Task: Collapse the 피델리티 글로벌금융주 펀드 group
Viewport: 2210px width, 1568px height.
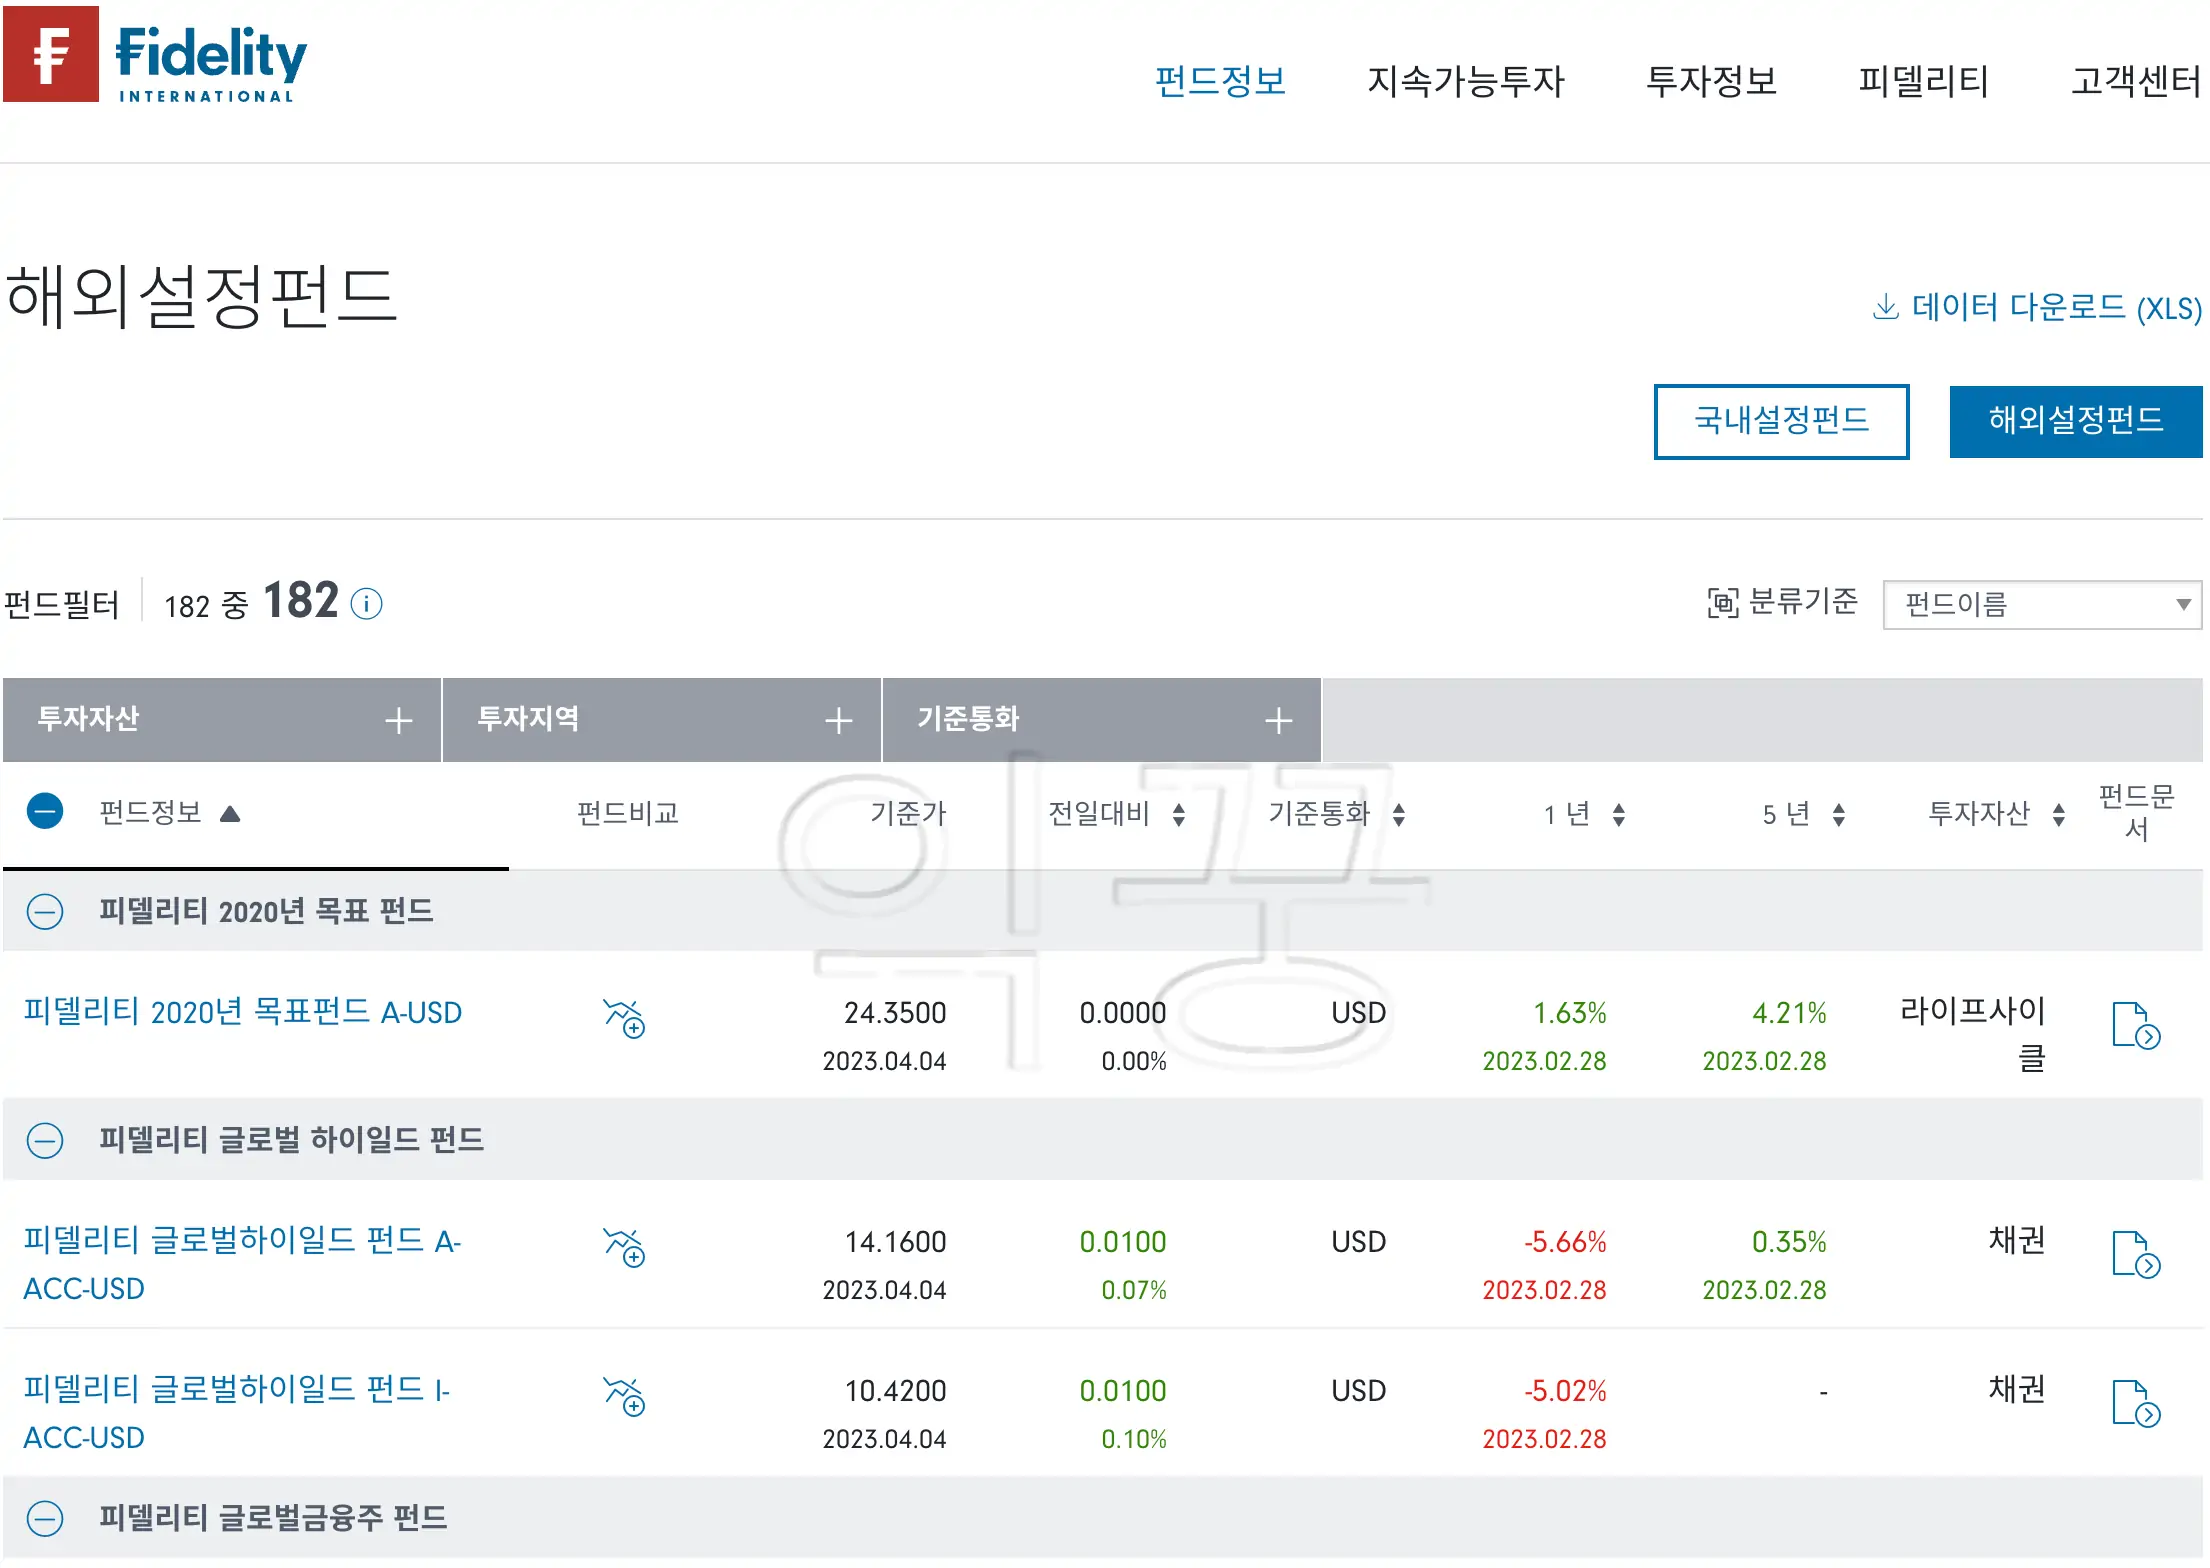Action: pos(45,1519)
